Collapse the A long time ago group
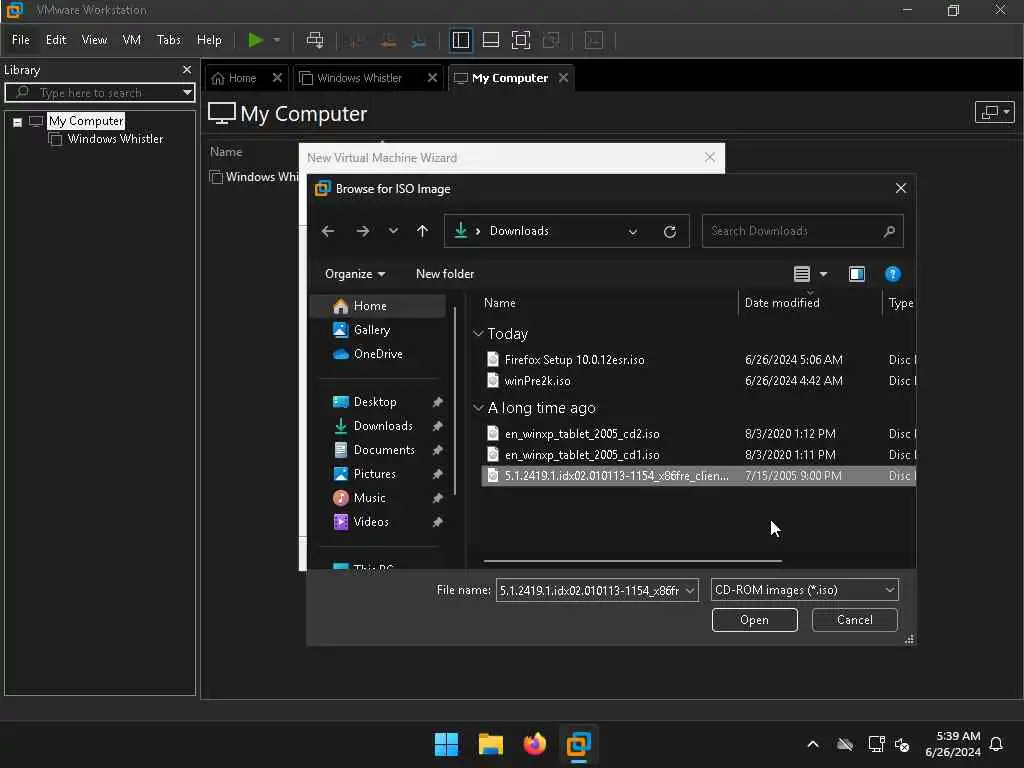The height and width of the screenshot is (768, 1024). point(478,408)
